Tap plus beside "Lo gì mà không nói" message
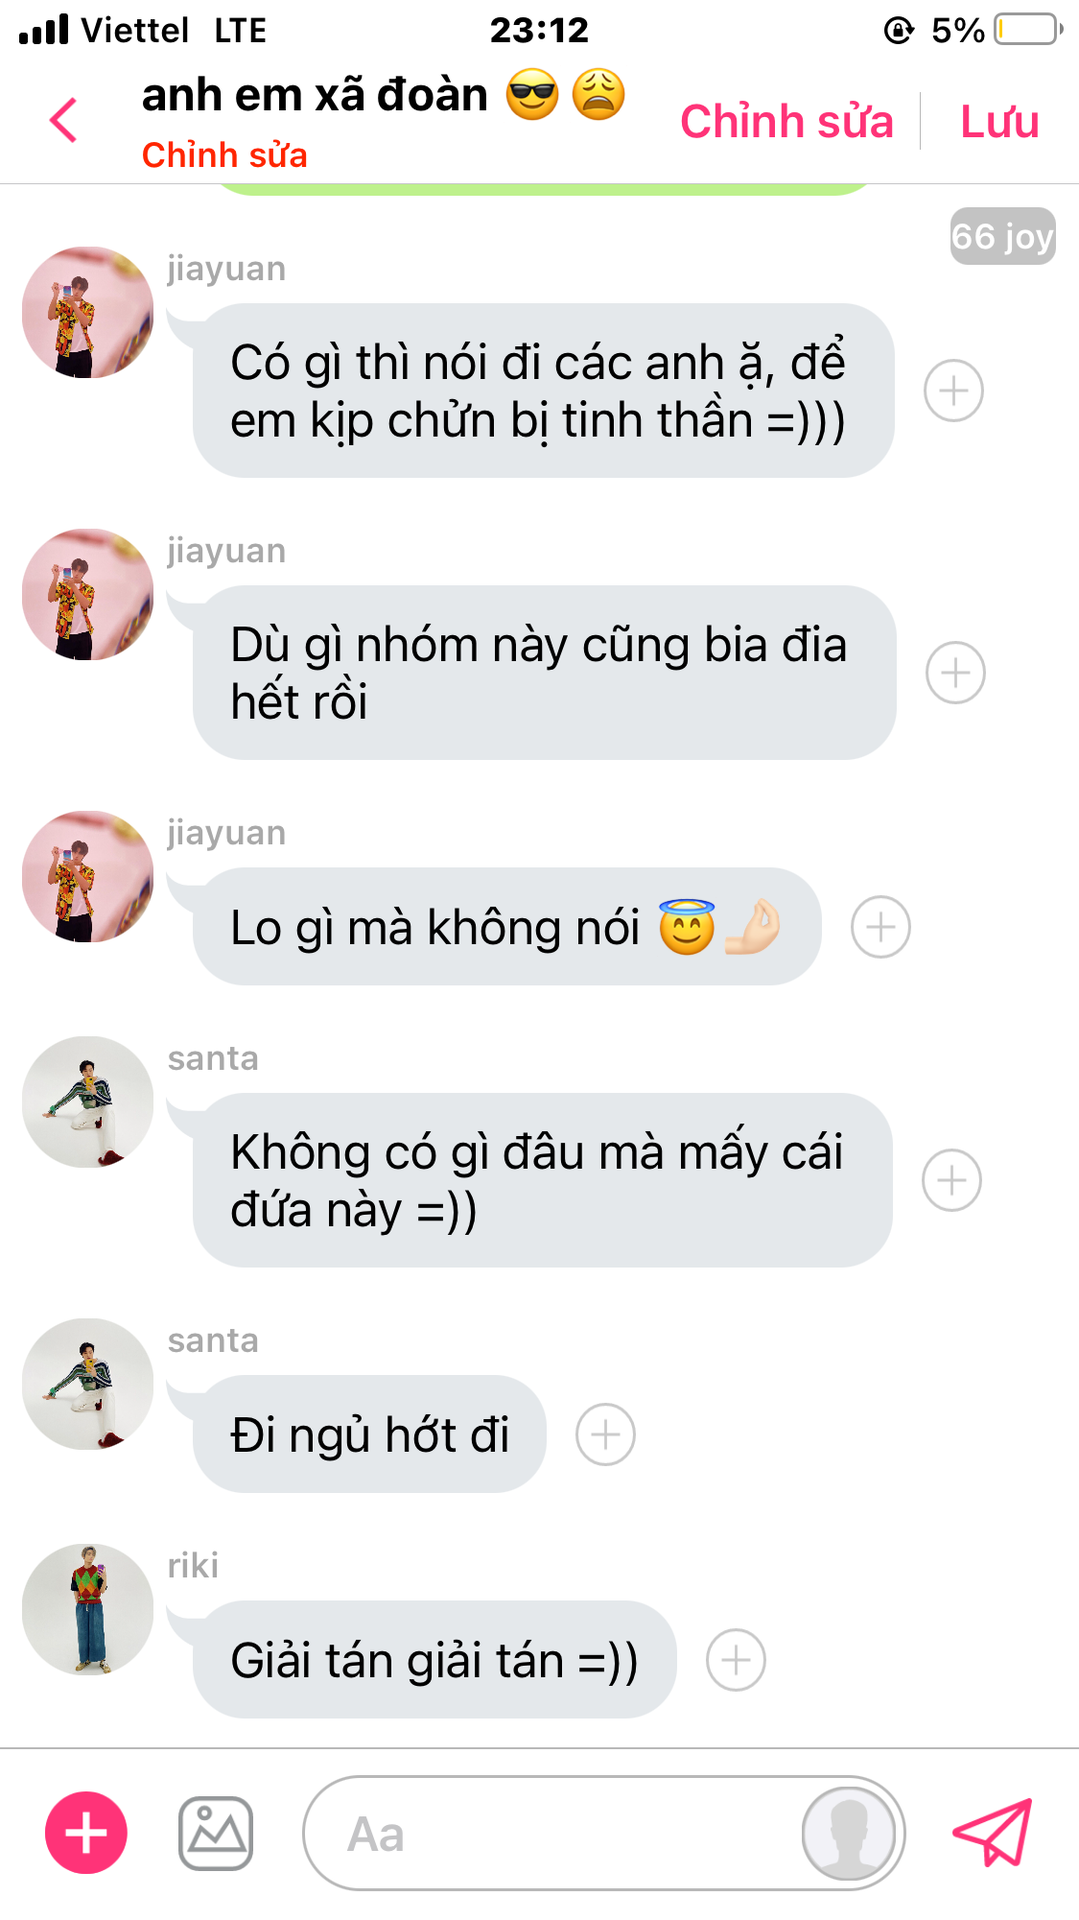The width and height of the screenshot is (1079, 1920). tap(880, 927)
